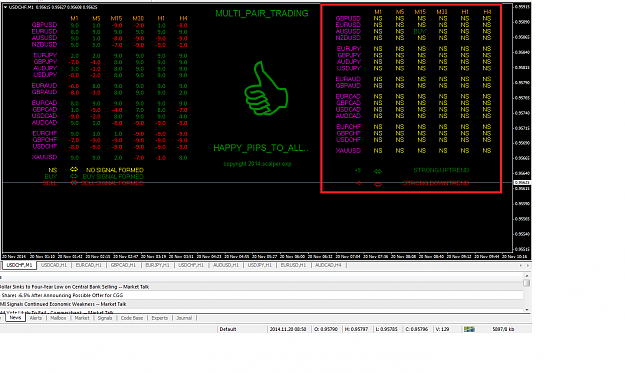Open the Code Base terminal tab

click(x=132, y=318)
